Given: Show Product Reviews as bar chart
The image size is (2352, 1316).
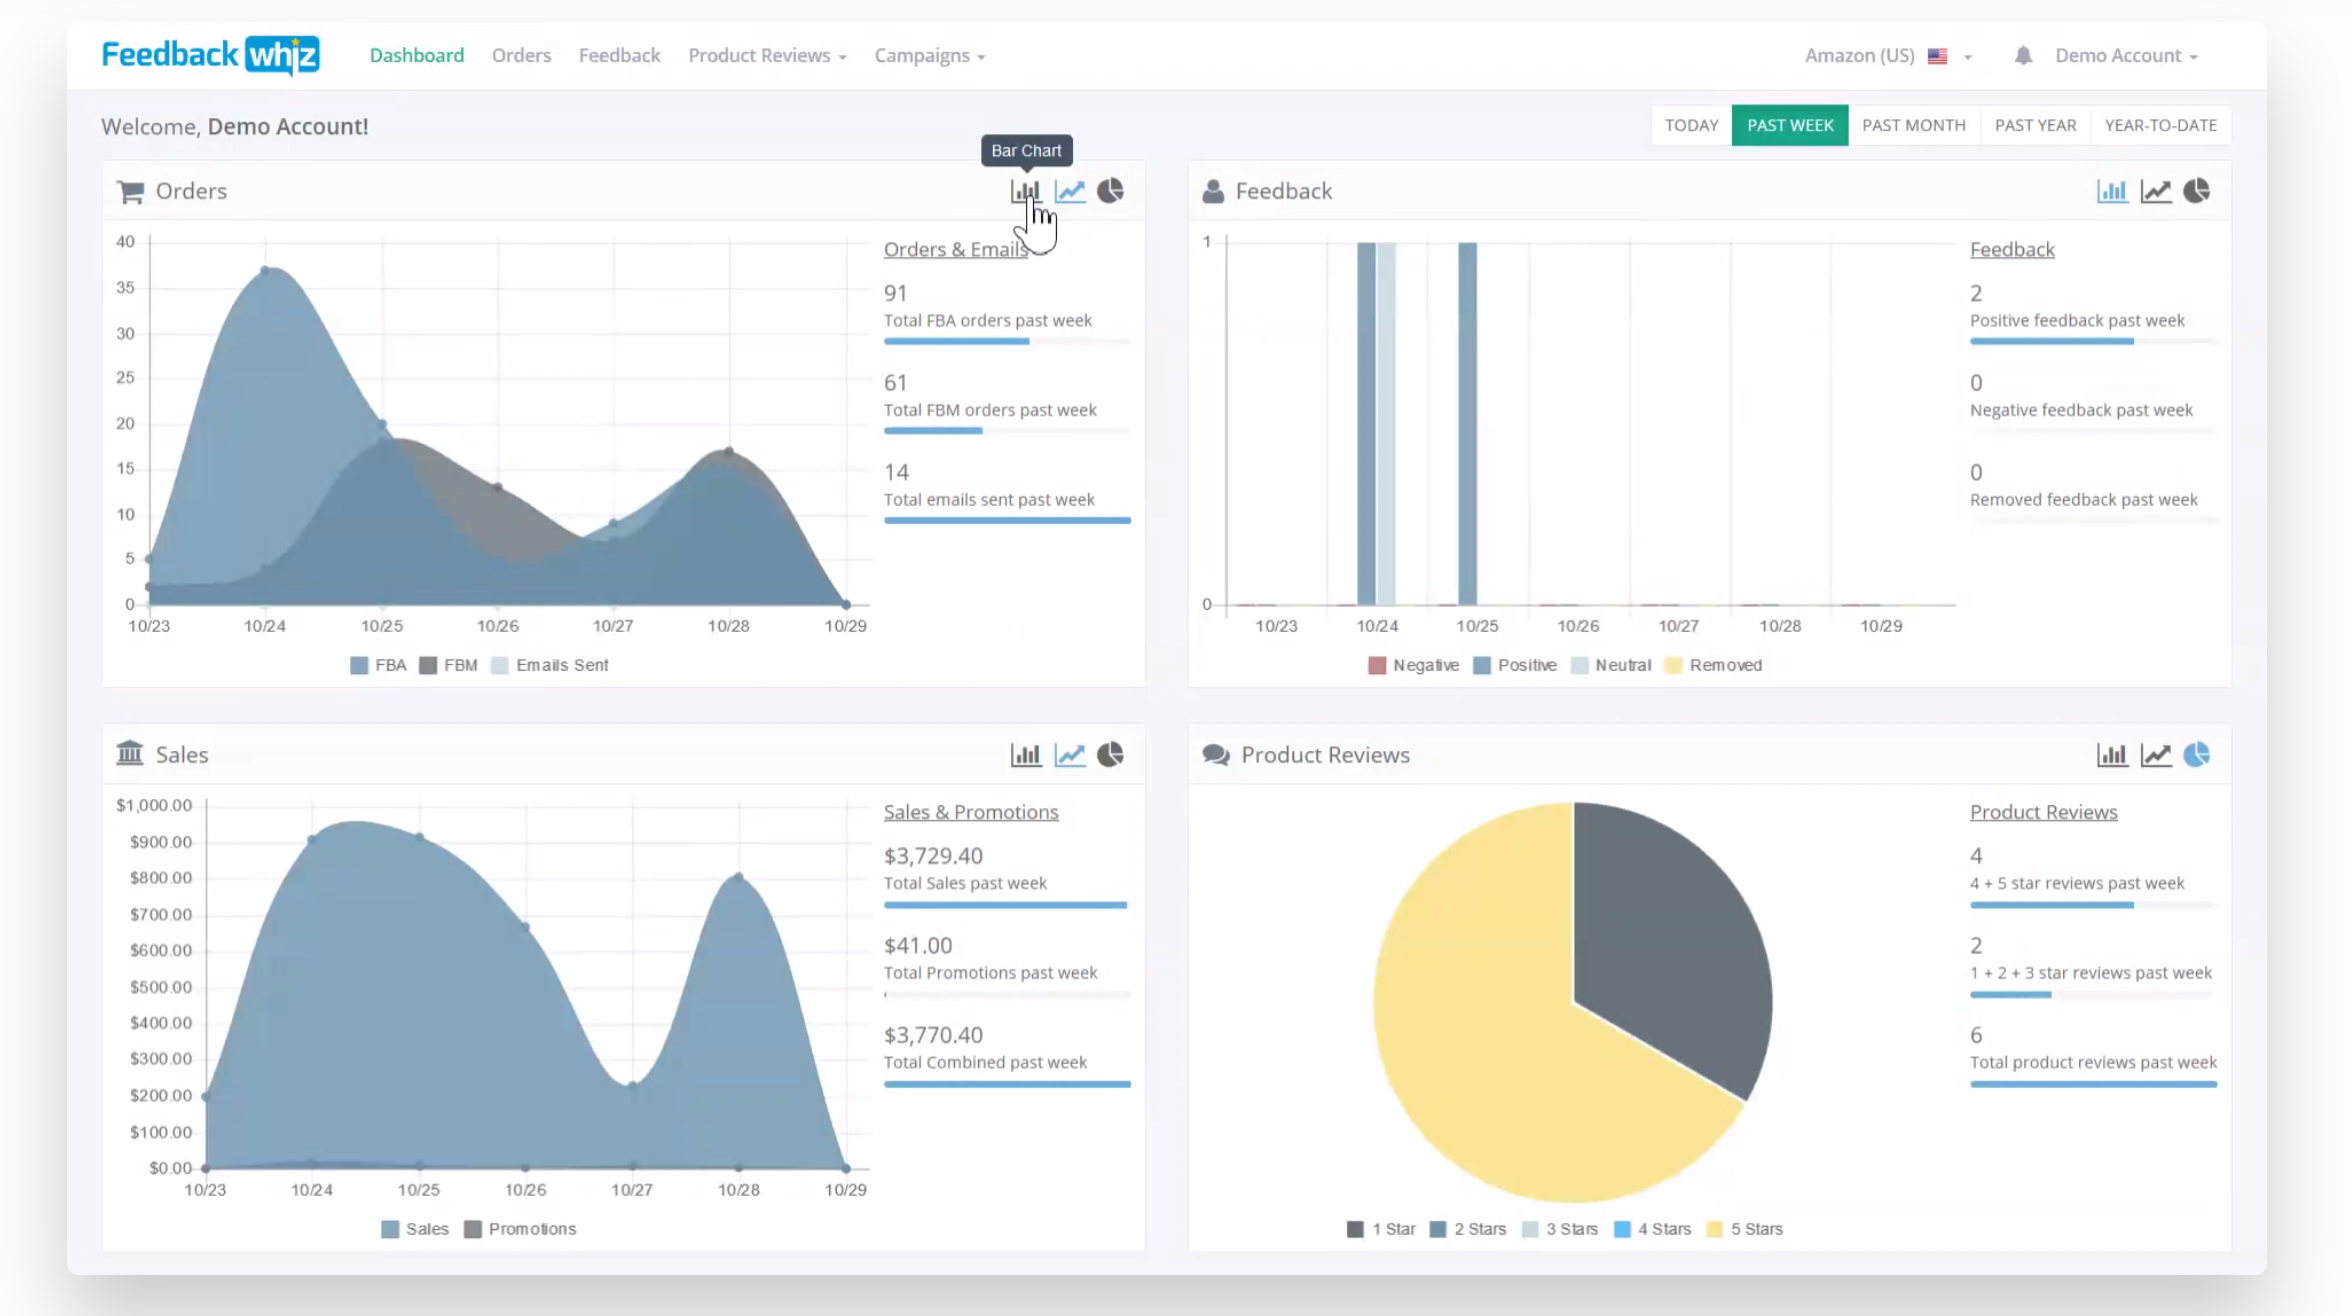Looking at the screenshot, I should (x=2111, y=755).
